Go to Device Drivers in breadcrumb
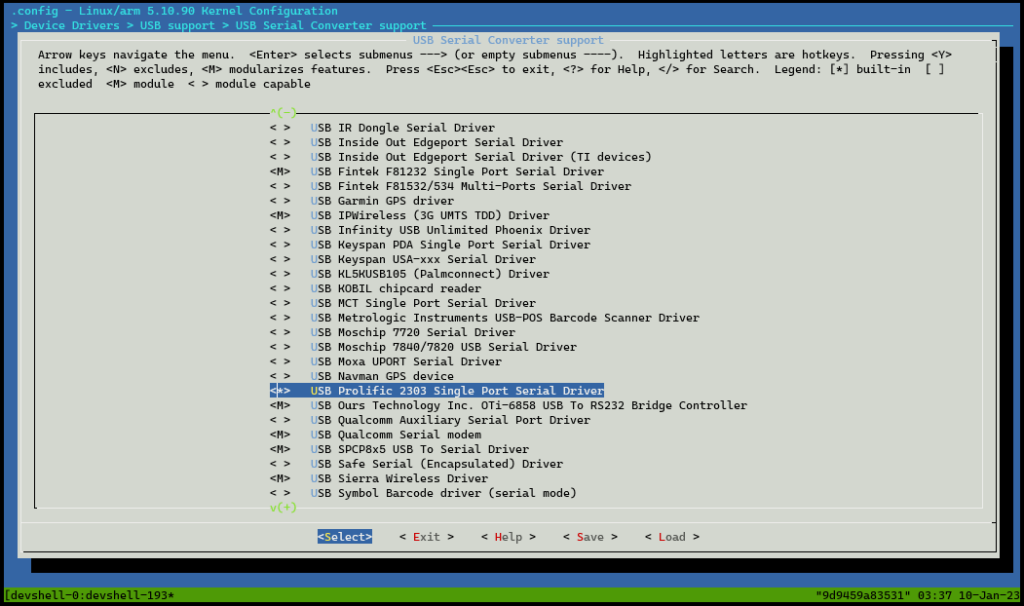Screen dimensions: 1024x606 [x=72, y=25]
